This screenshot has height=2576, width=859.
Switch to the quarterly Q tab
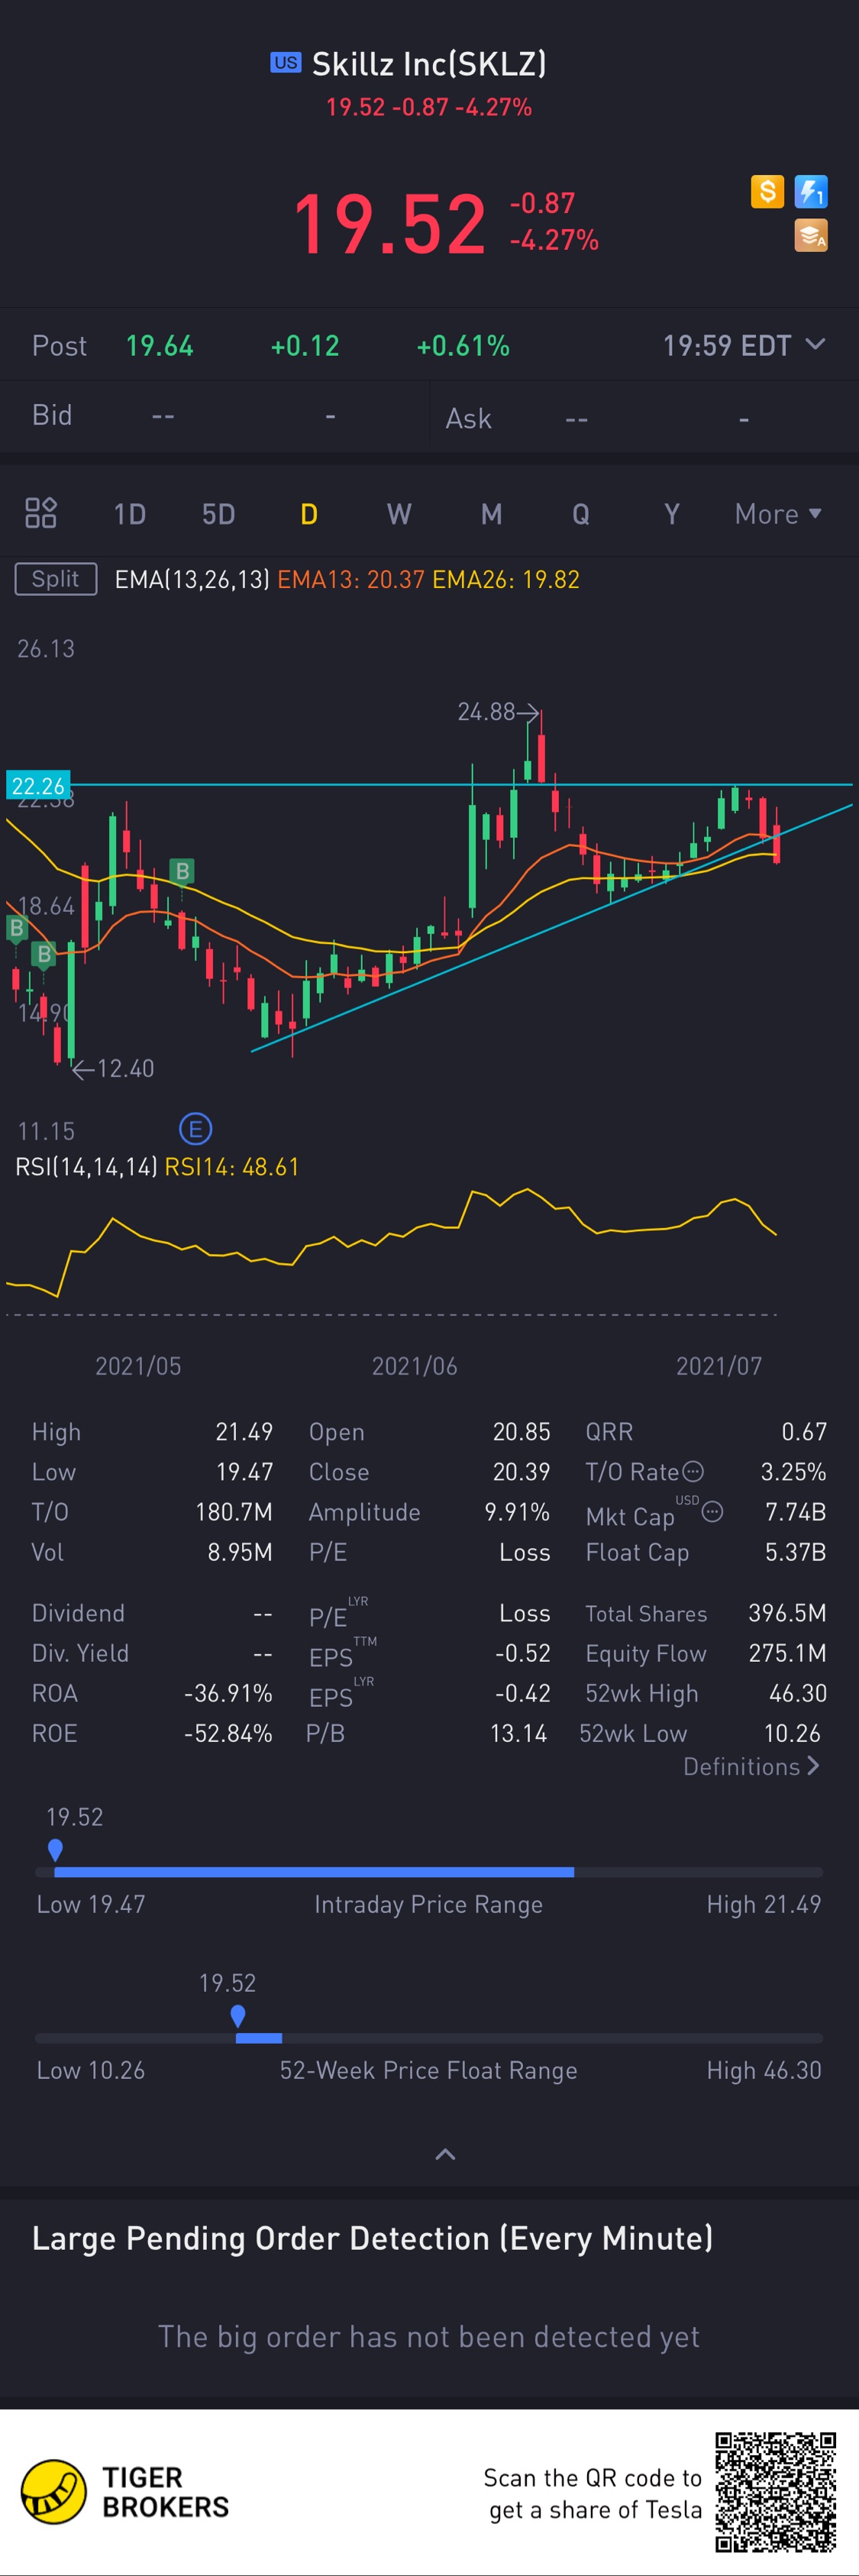coord(580,514)
